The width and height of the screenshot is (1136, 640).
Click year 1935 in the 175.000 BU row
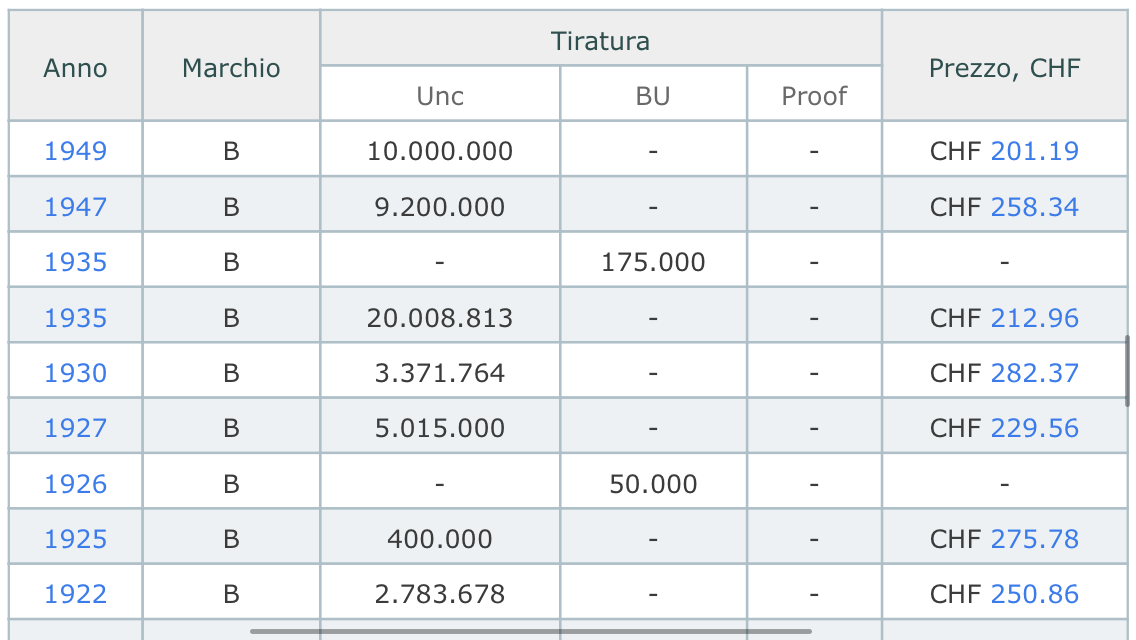pos(75,262)
